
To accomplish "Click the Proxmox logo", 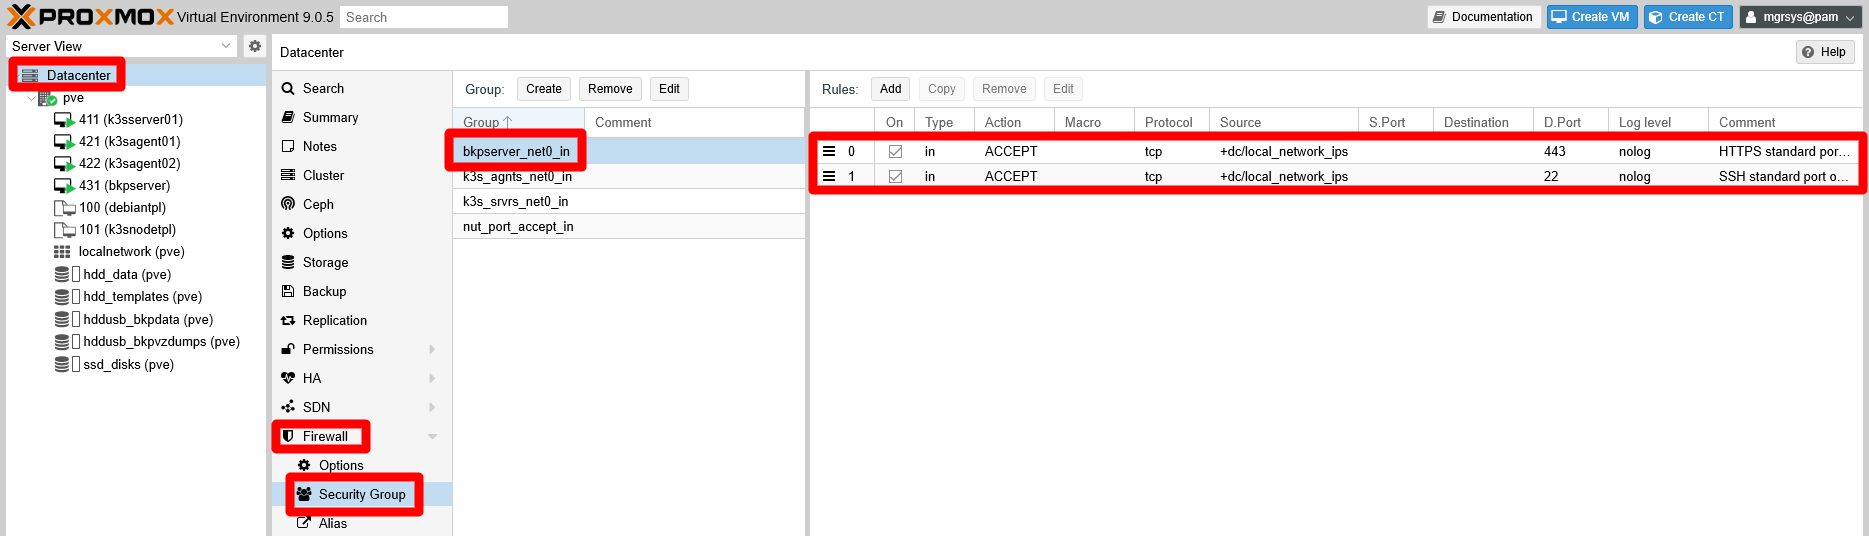I will coord(90,17).
